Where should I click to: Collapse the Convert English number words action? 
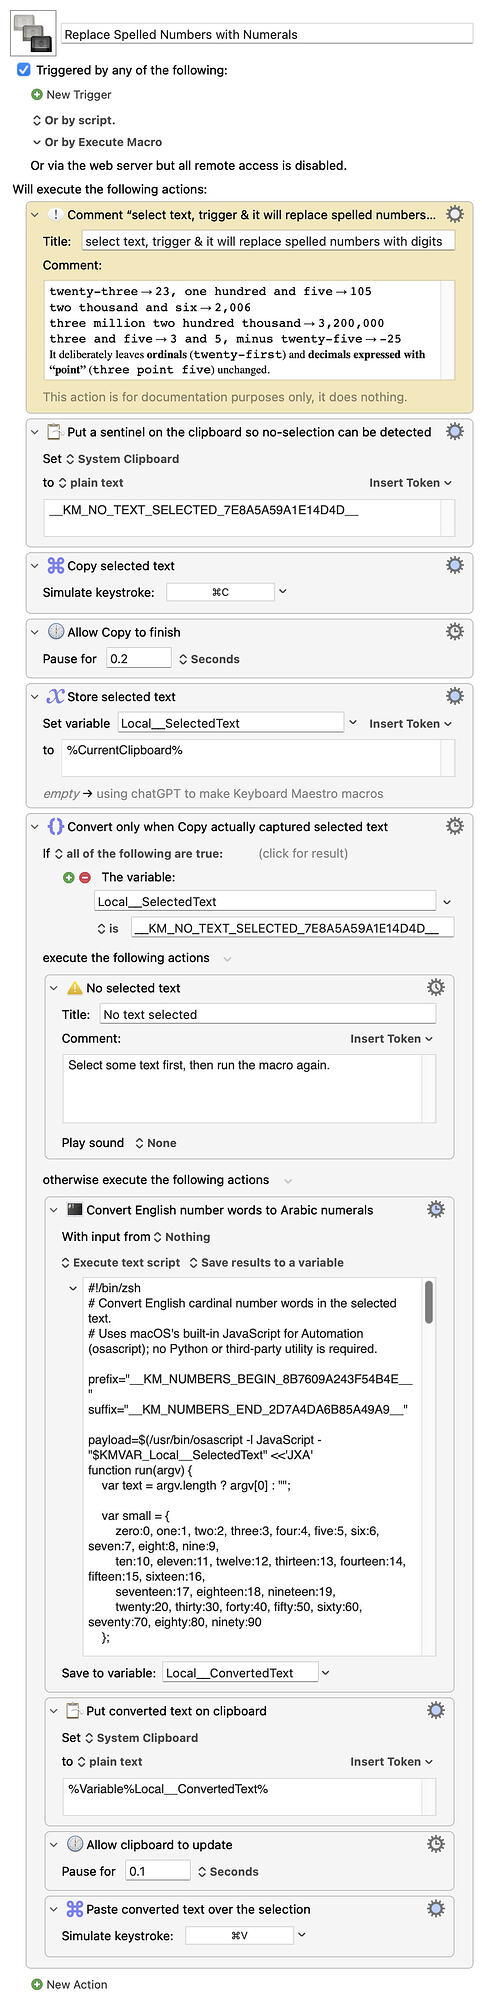tap(54, 1210)
